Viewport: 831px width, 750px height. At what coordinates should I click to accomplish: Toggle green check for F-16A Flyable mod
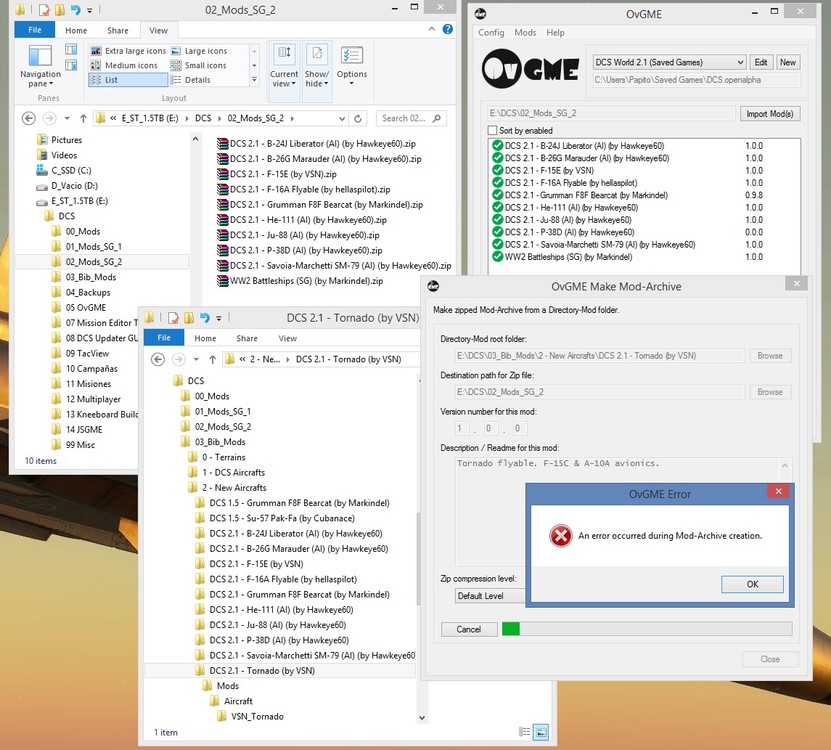tap(497, 182)
